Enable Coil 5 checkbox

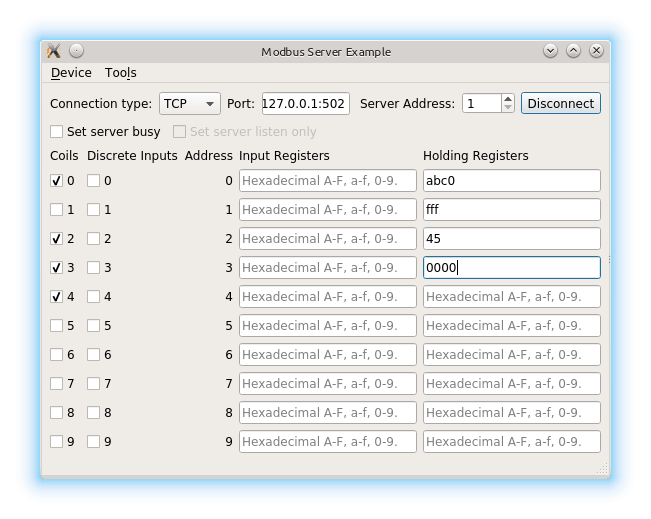[x=57, y=326]
